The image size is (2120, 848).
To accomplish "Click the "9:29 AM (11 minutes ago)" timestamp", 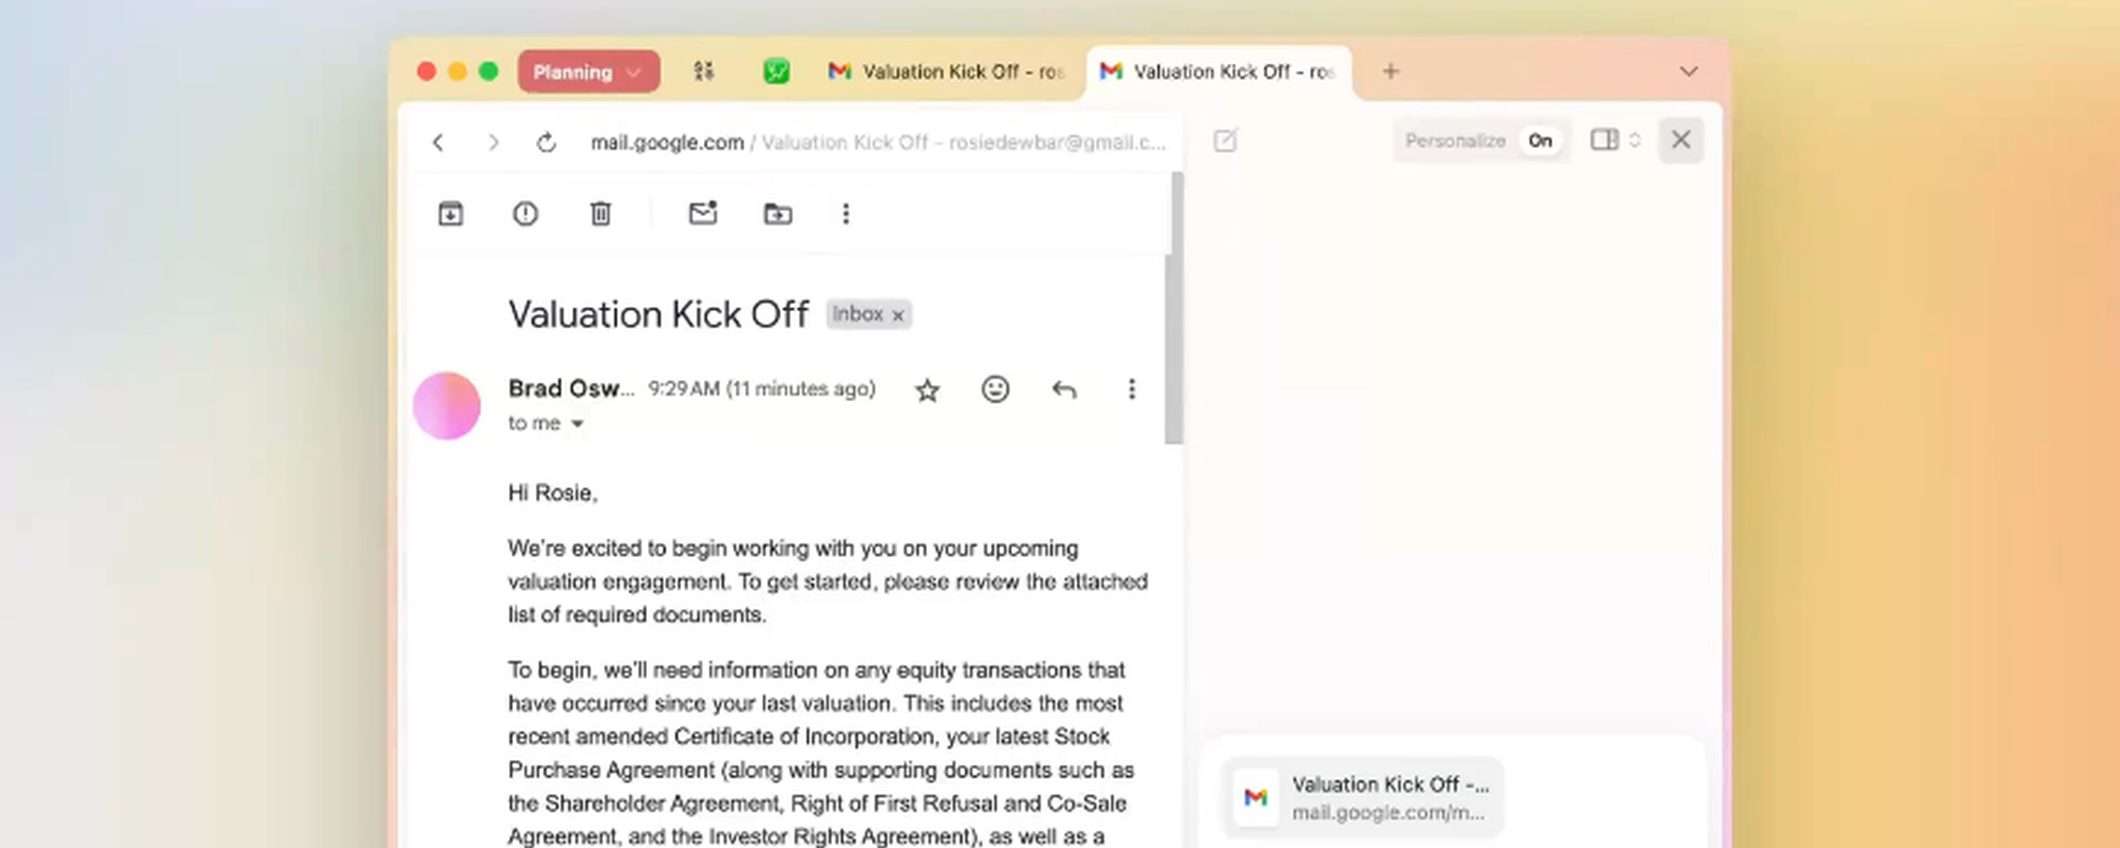I will (x=762, y=389).
